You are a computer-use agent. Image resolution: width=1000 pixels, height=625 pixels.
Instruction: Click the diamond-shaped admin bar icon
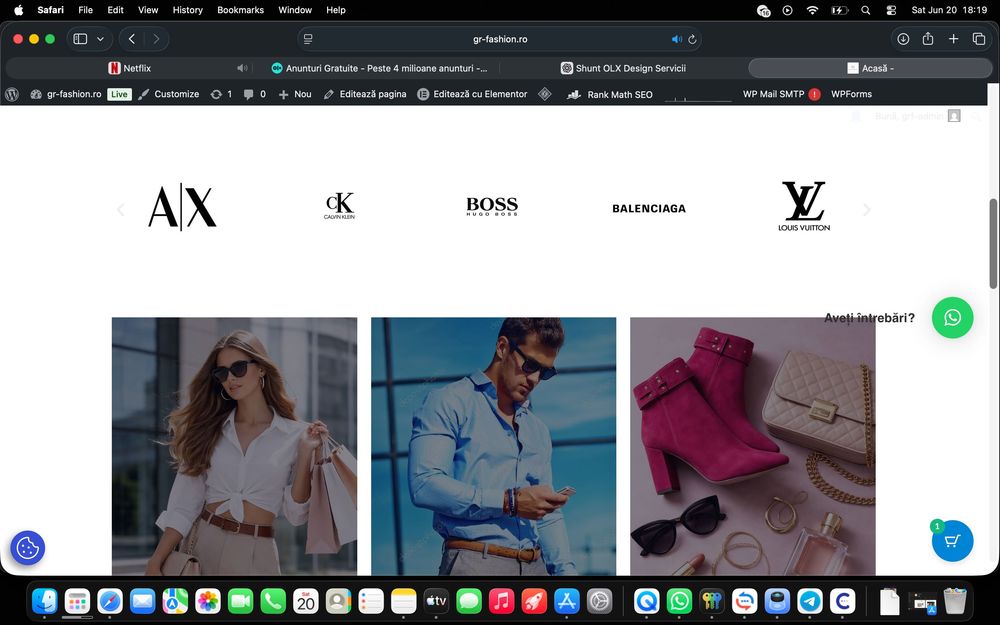click(x=545, y=94)
